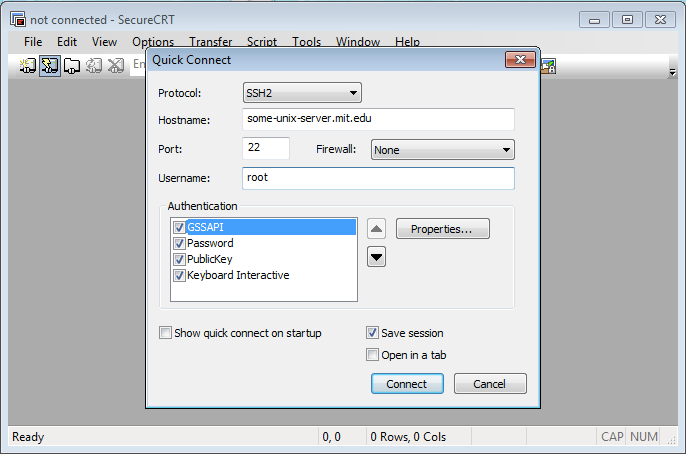The width and height of the screenshot is (686, 454).
Task: Click the toolbar icon right of the dialog
Action: click(x=548, y=66)
